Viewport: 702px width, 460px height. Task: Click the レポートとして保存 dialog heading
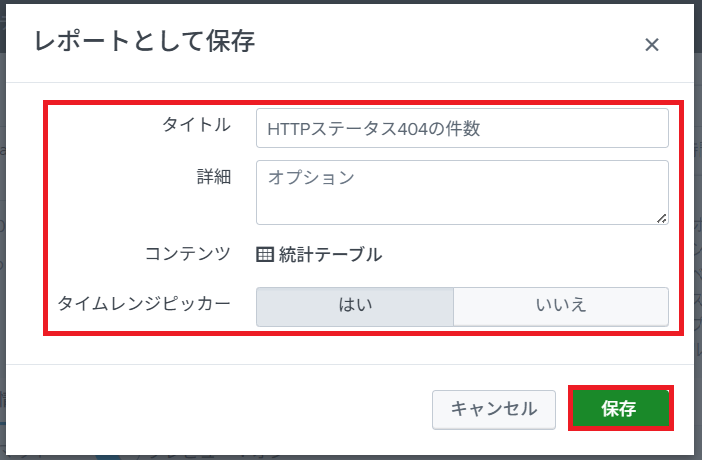[145, 42]
